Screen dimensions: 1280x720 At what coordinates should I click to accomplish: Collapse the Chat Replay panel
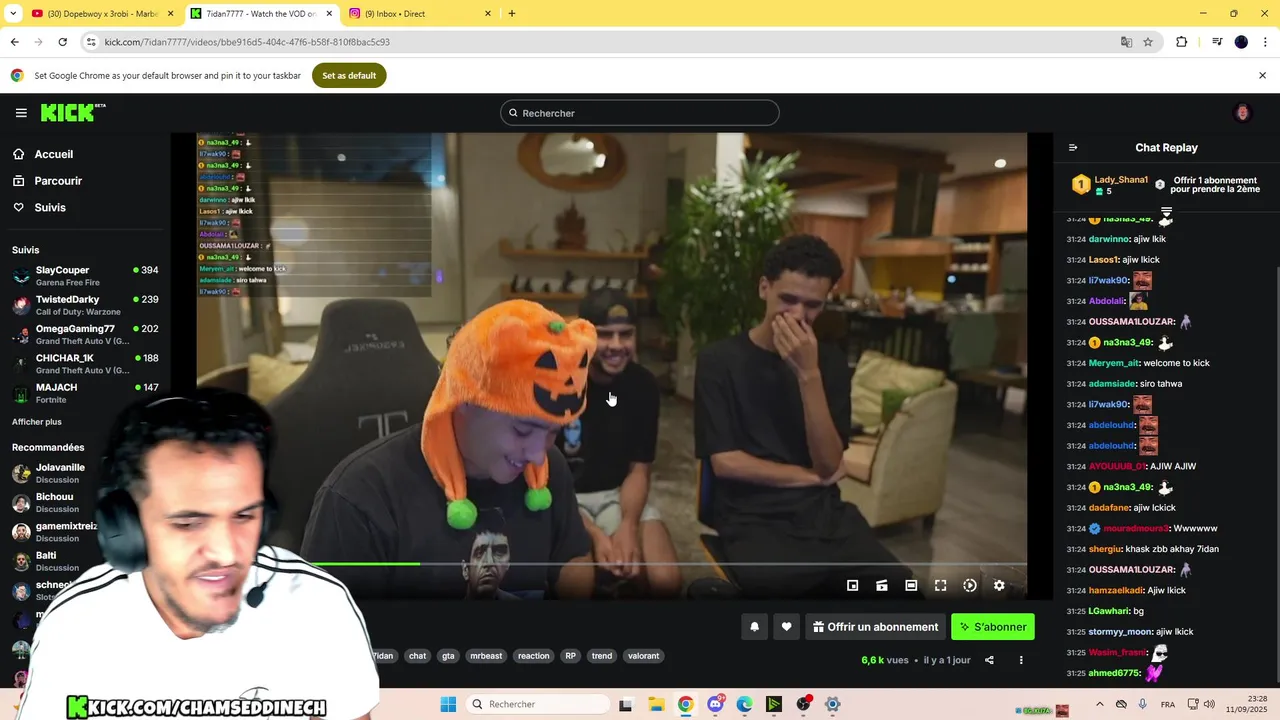(1073, 148)
